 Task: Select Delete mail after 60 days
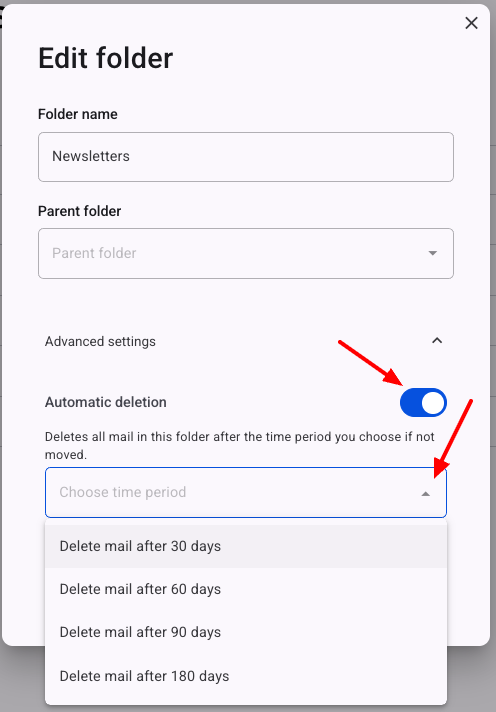tap(246, 589)
